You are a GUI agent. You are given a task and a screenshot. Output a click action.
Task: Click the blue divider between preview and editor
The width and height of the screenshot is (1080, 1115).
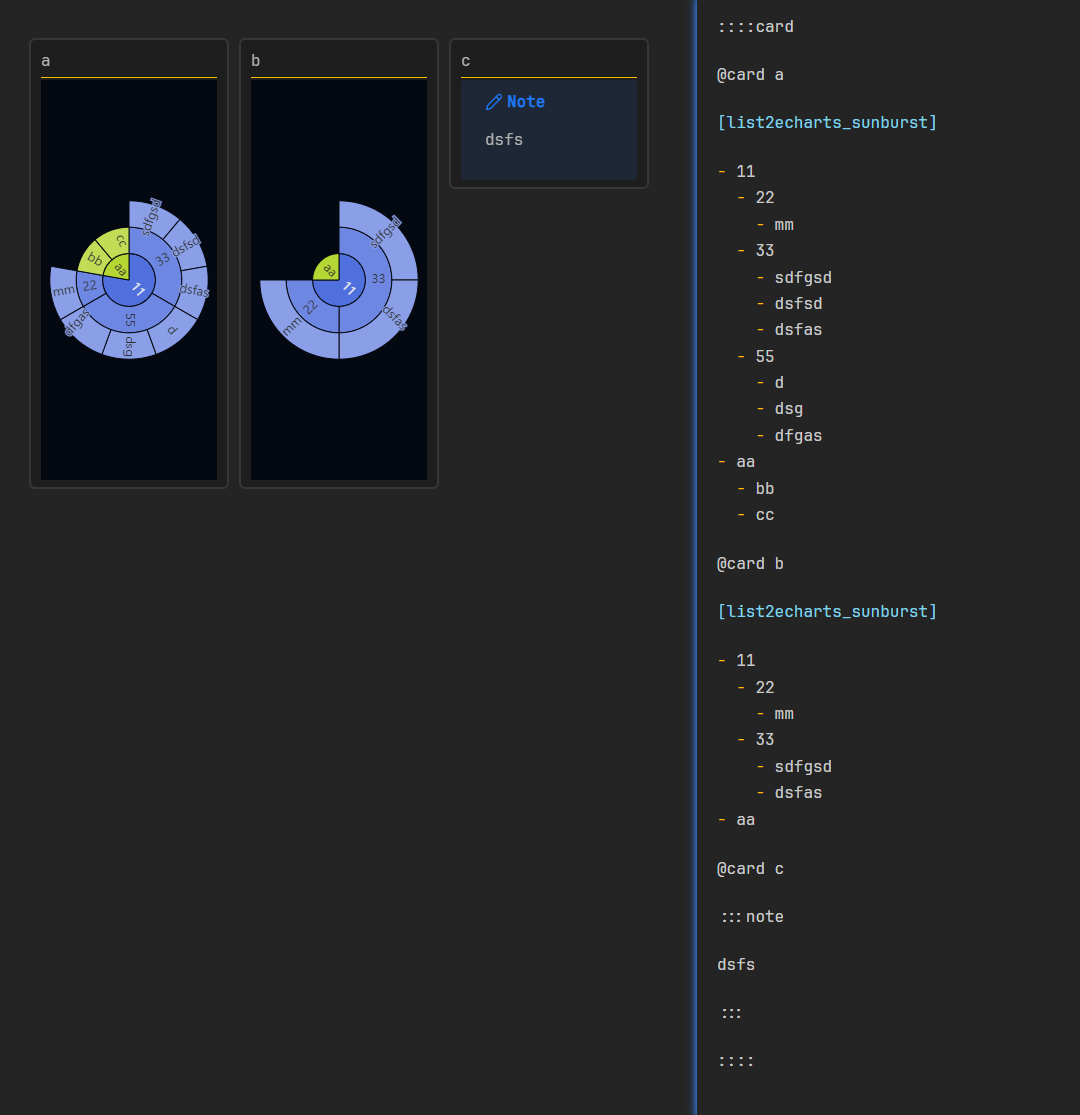coord(695,557)
